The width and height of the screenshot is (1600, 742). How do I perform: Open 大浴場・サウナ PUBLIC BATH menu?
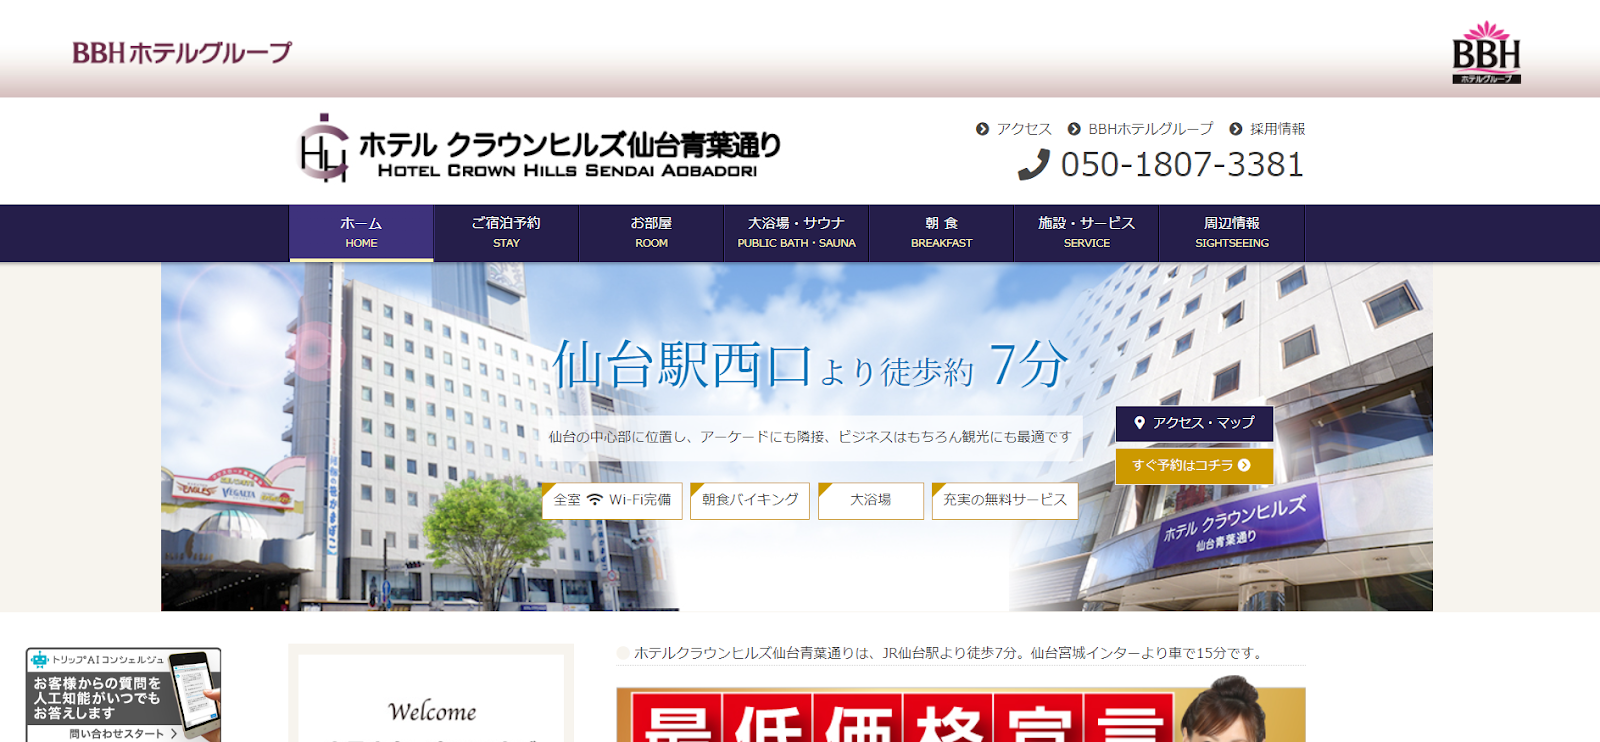[x=796, y=233]
